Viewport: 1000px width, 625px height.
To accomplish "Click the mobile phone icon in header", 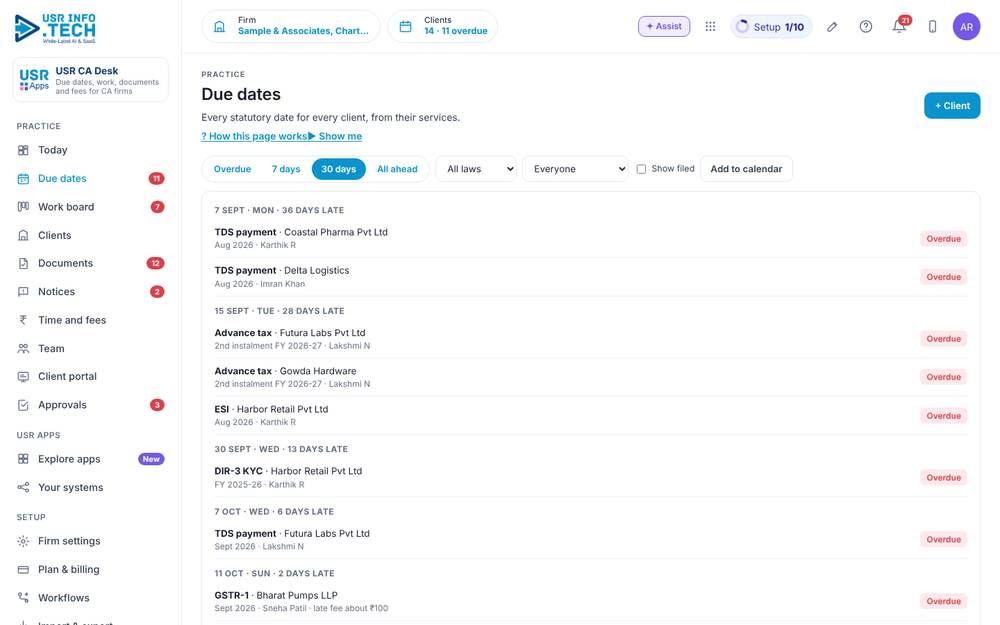I will pyautogui.click(x=932, y=27).
